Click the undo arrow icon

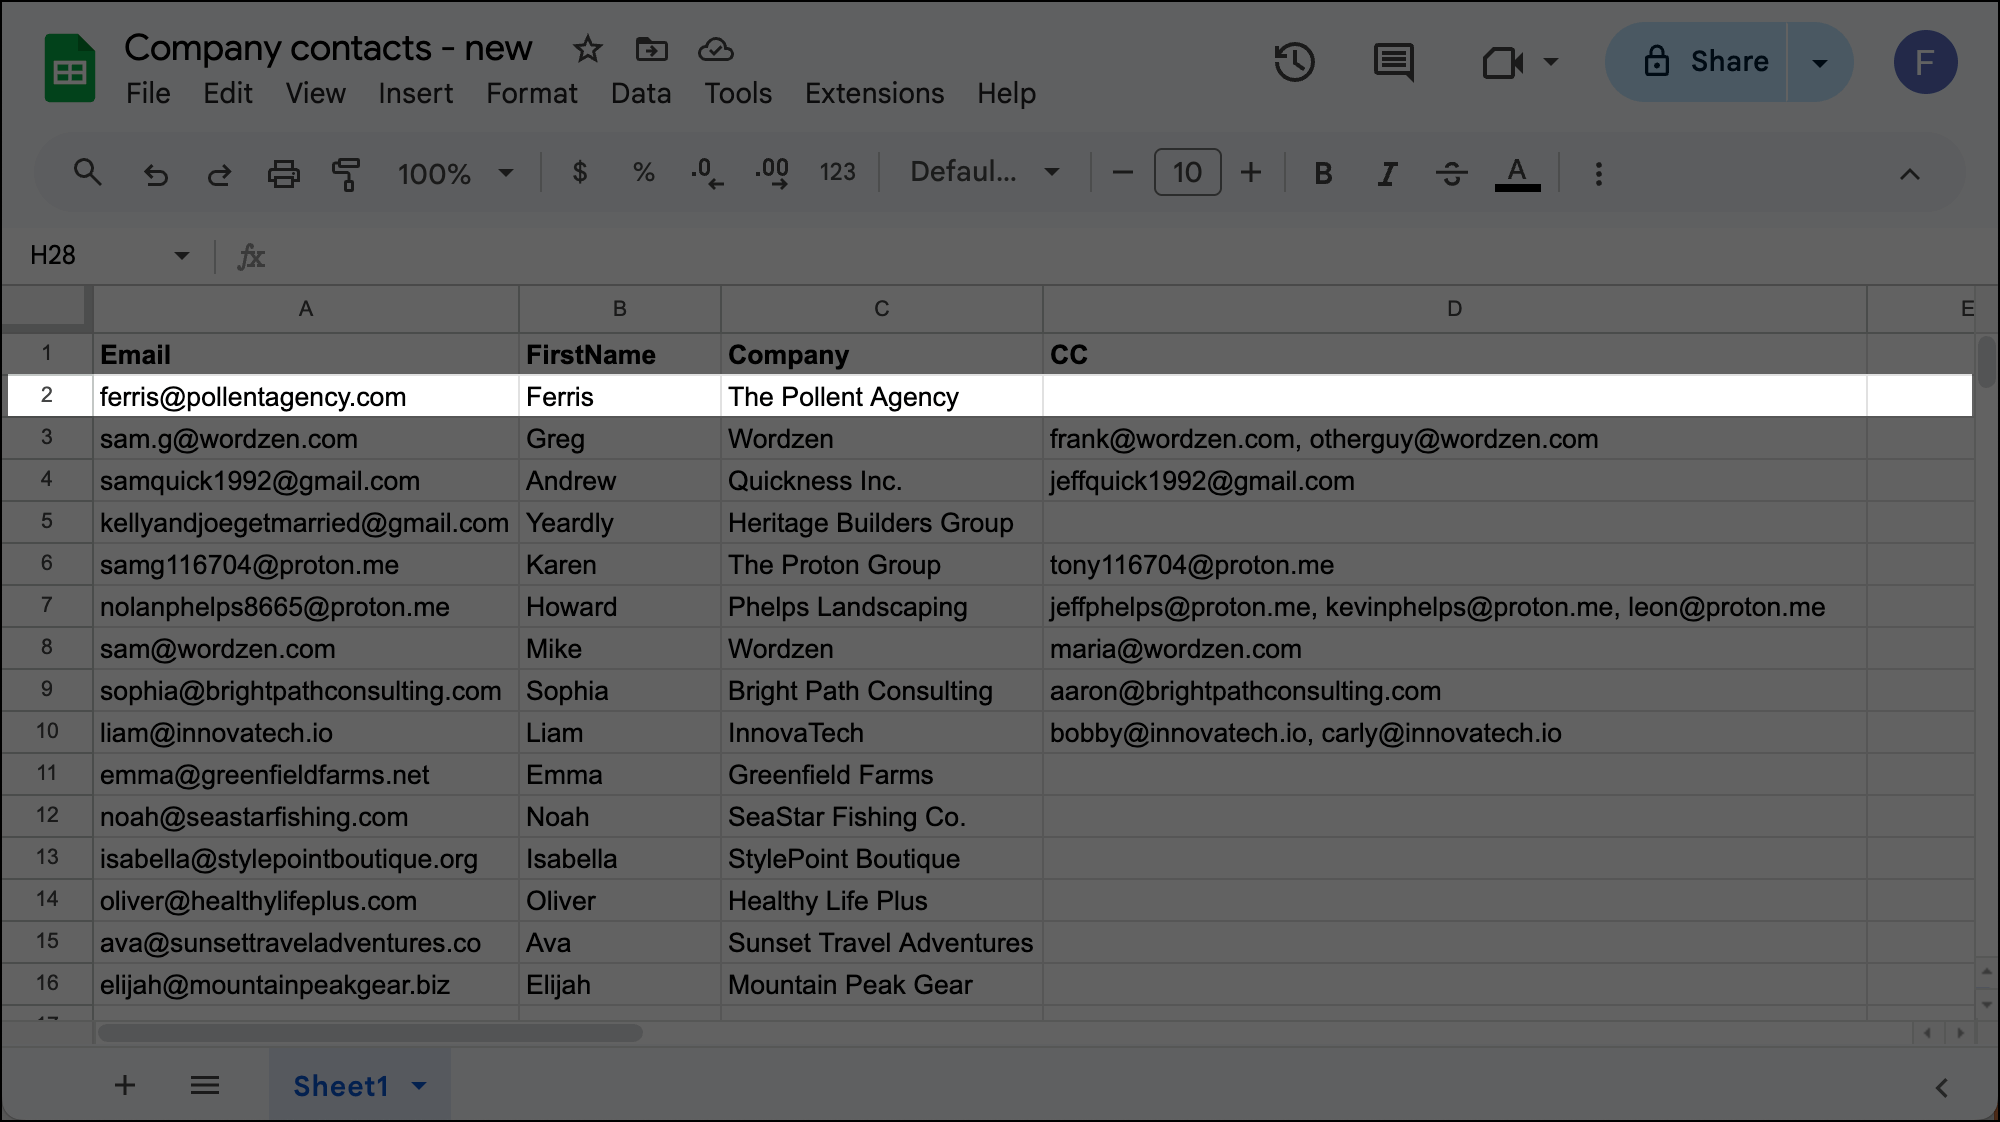[x=155, y=174]
